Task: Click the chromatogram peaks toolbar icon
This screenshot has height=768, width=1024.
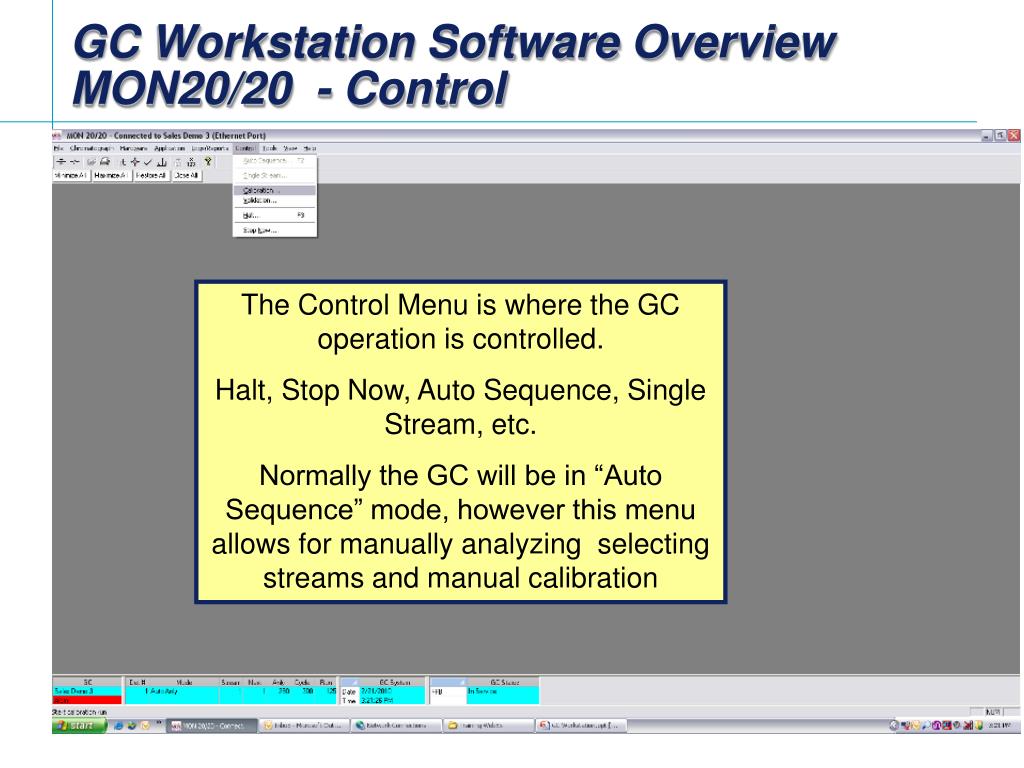Action: click(x=162, y=162)
